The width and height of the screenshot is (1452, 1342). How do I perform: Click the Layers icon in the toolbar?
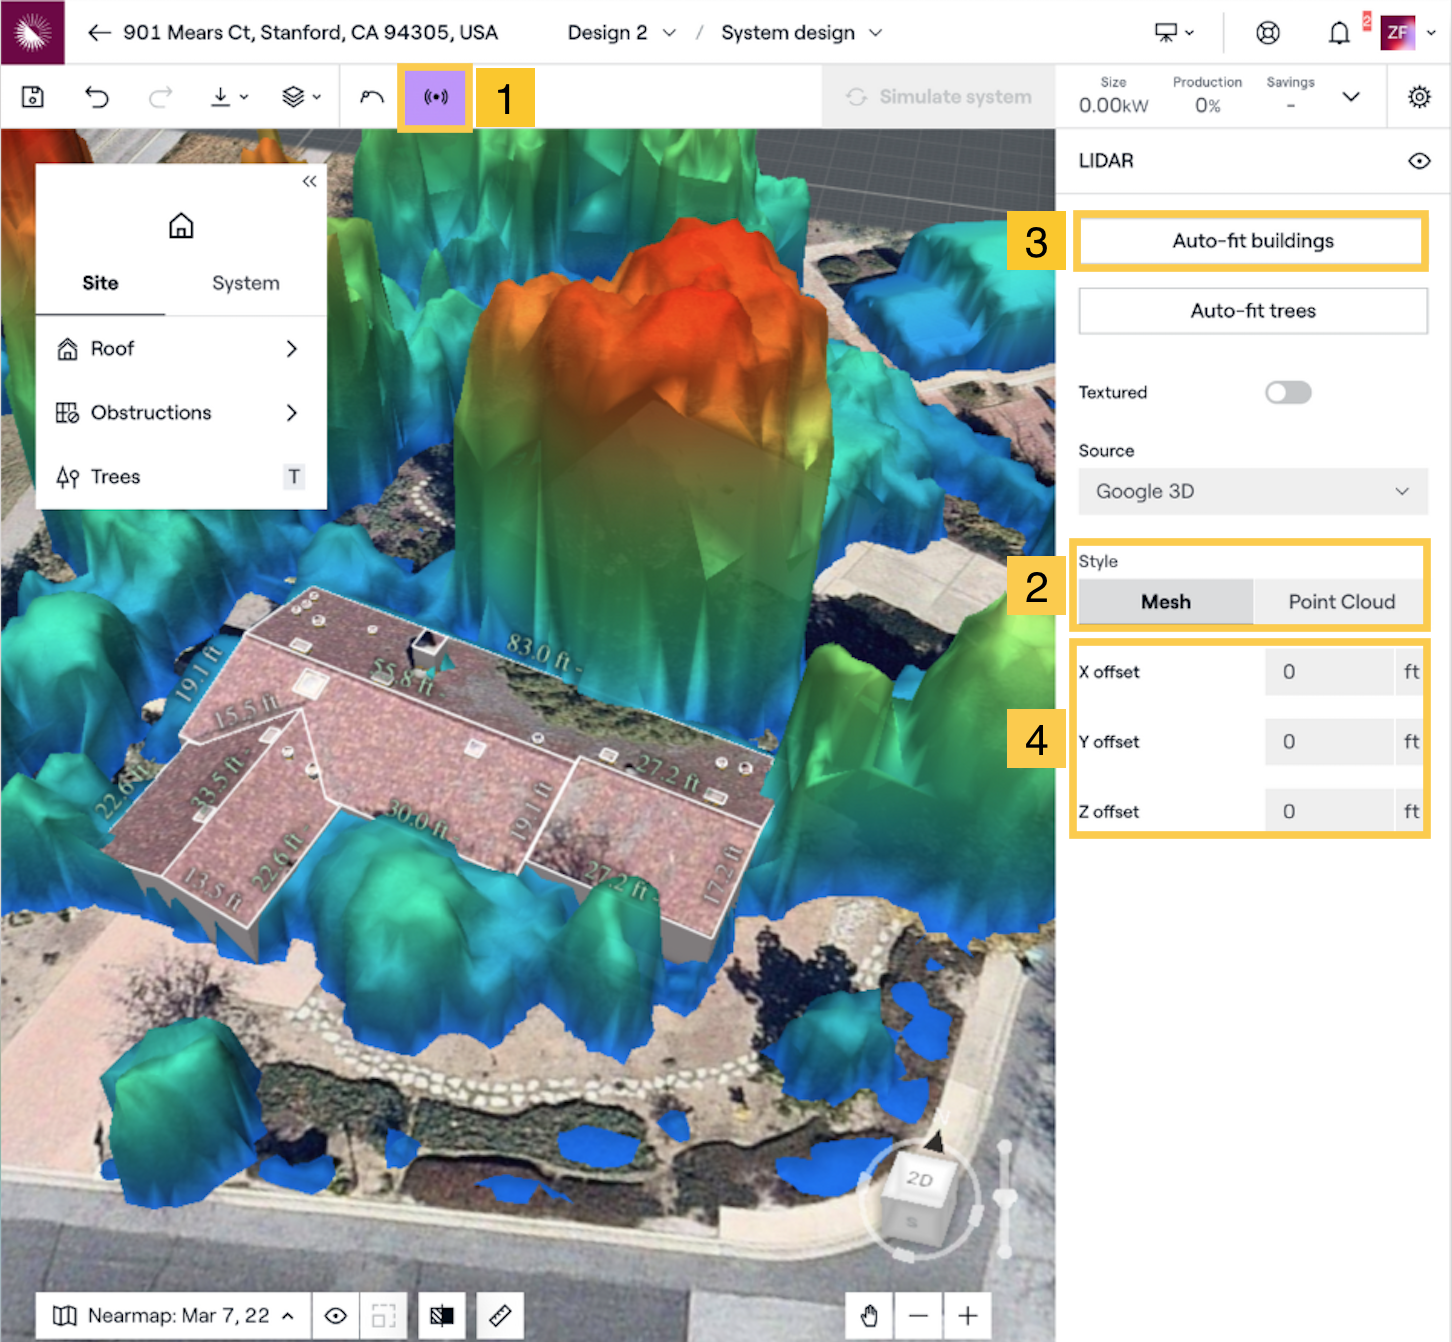[291, 96]
